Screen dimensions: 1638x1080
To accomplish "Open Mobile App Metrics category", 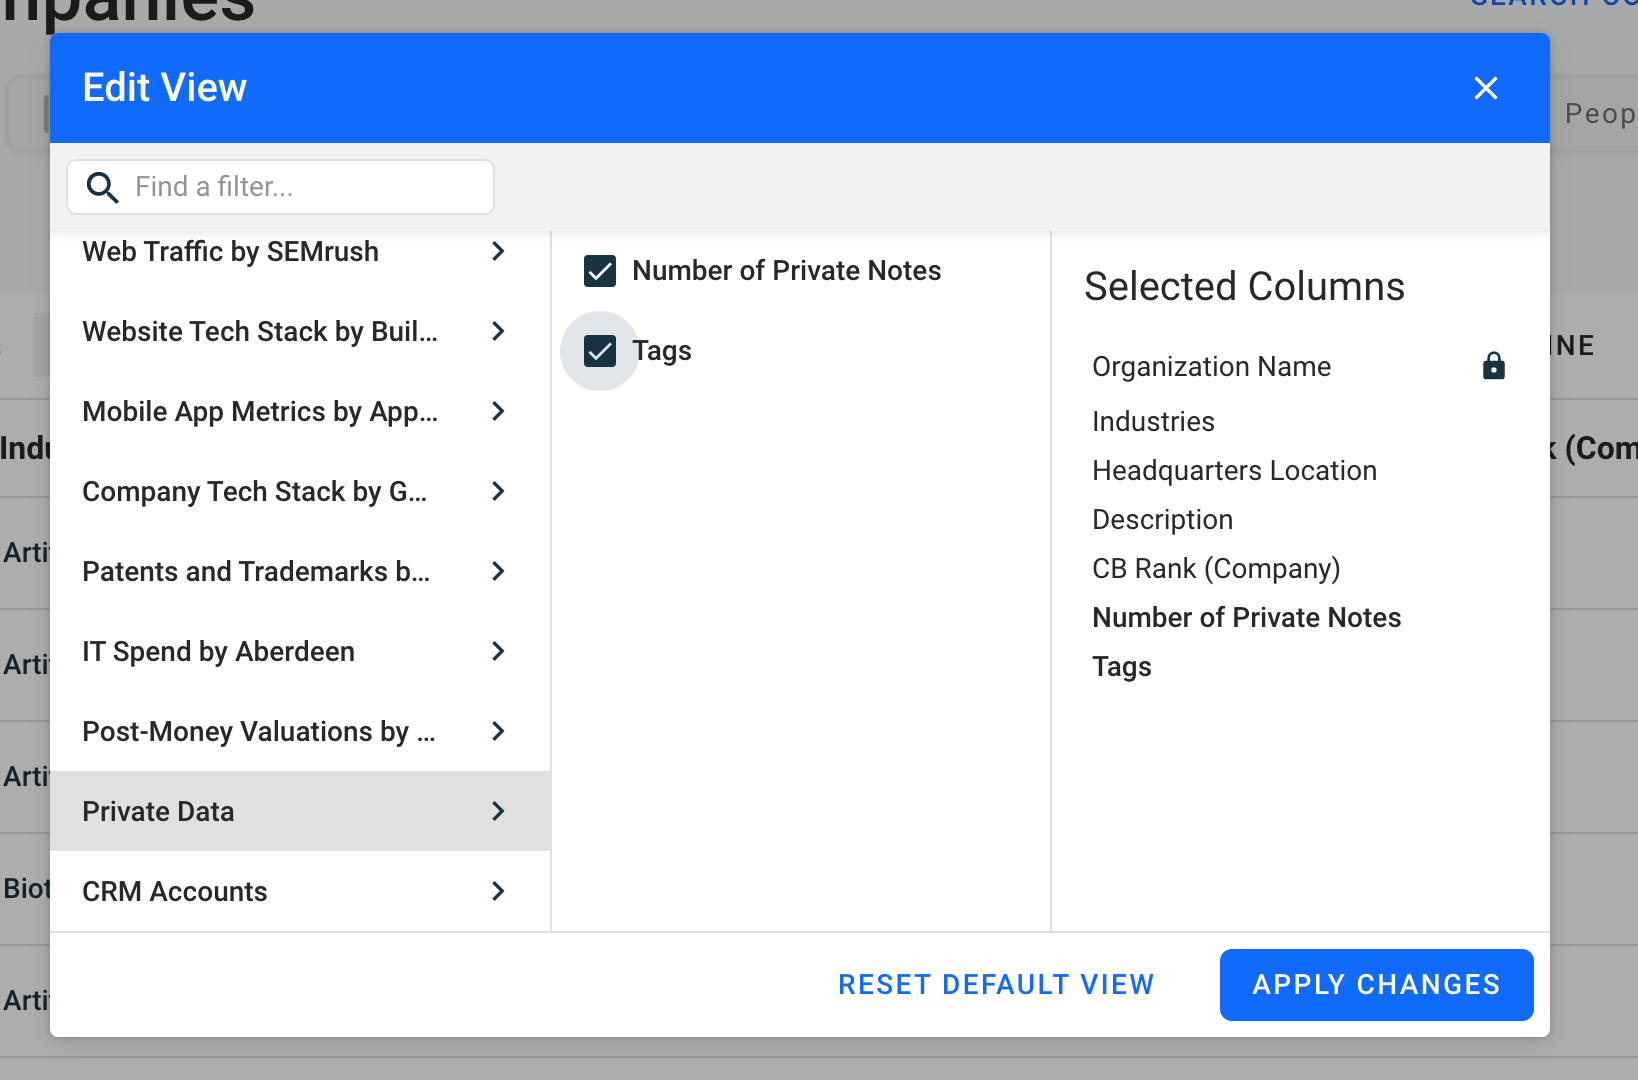I will 300,411.
